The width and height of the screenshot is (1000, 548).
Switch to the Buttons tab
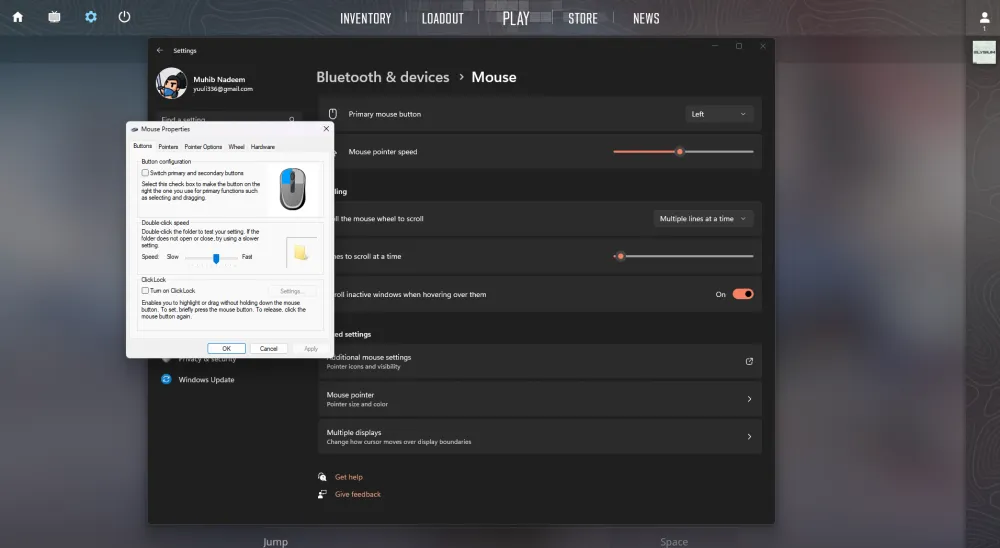143,146
